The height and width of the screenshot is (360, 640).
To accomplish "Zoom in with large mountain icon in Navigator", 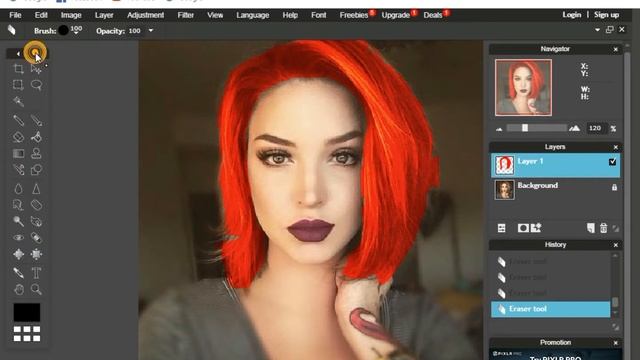I will point(574,128).
